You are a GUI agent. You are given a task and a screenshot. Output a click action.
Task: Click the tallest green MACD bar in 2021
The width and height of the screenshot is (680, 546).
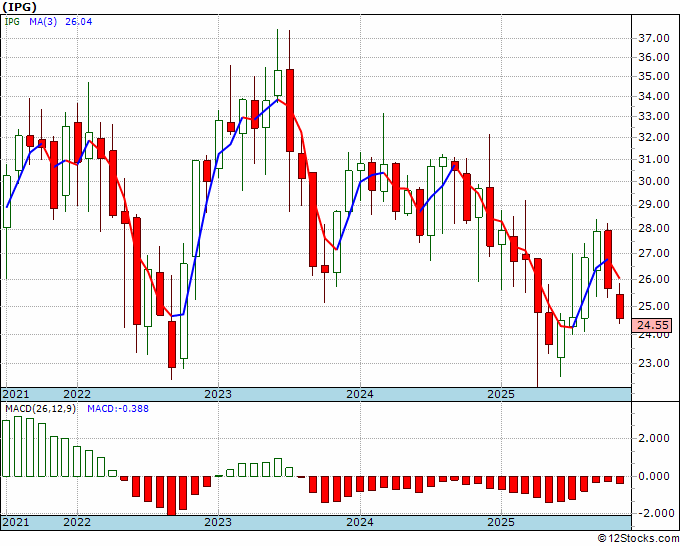click(18, 447)
